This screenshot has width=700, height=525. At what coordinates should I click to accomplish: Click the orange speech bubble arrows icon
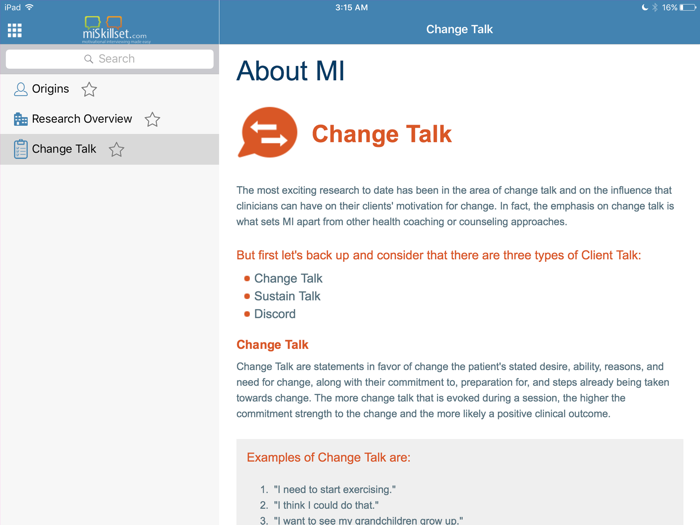pos(267,132)
